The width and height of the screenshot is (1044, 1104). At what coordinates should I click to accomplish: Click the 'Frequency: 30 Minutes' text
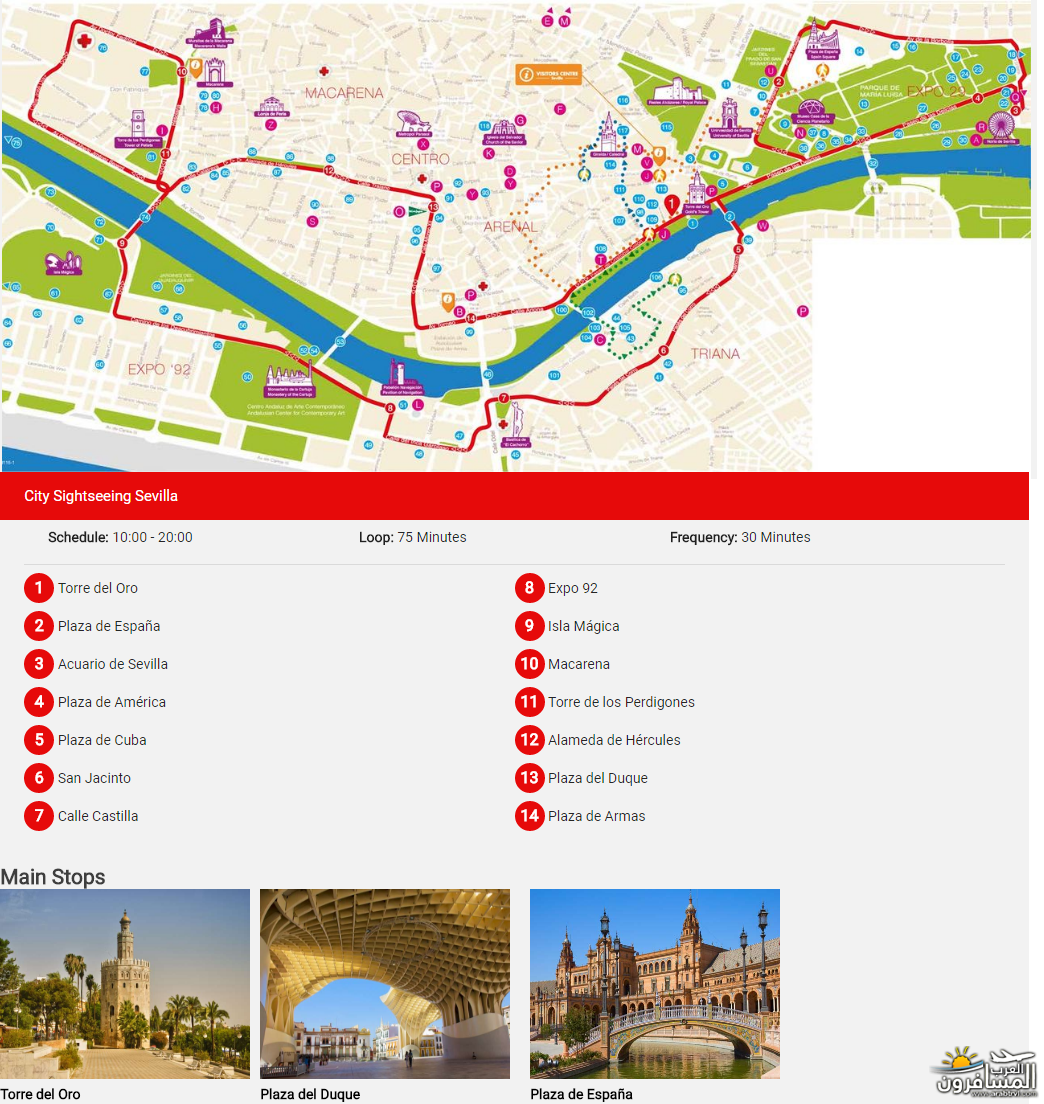[x=740, y=537]
